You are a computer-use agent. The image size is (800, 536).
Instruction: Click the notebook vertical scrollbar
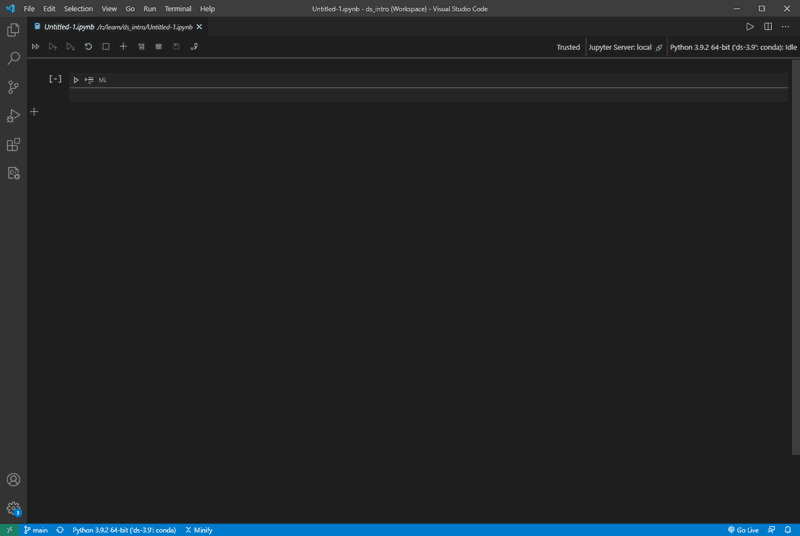795,257
